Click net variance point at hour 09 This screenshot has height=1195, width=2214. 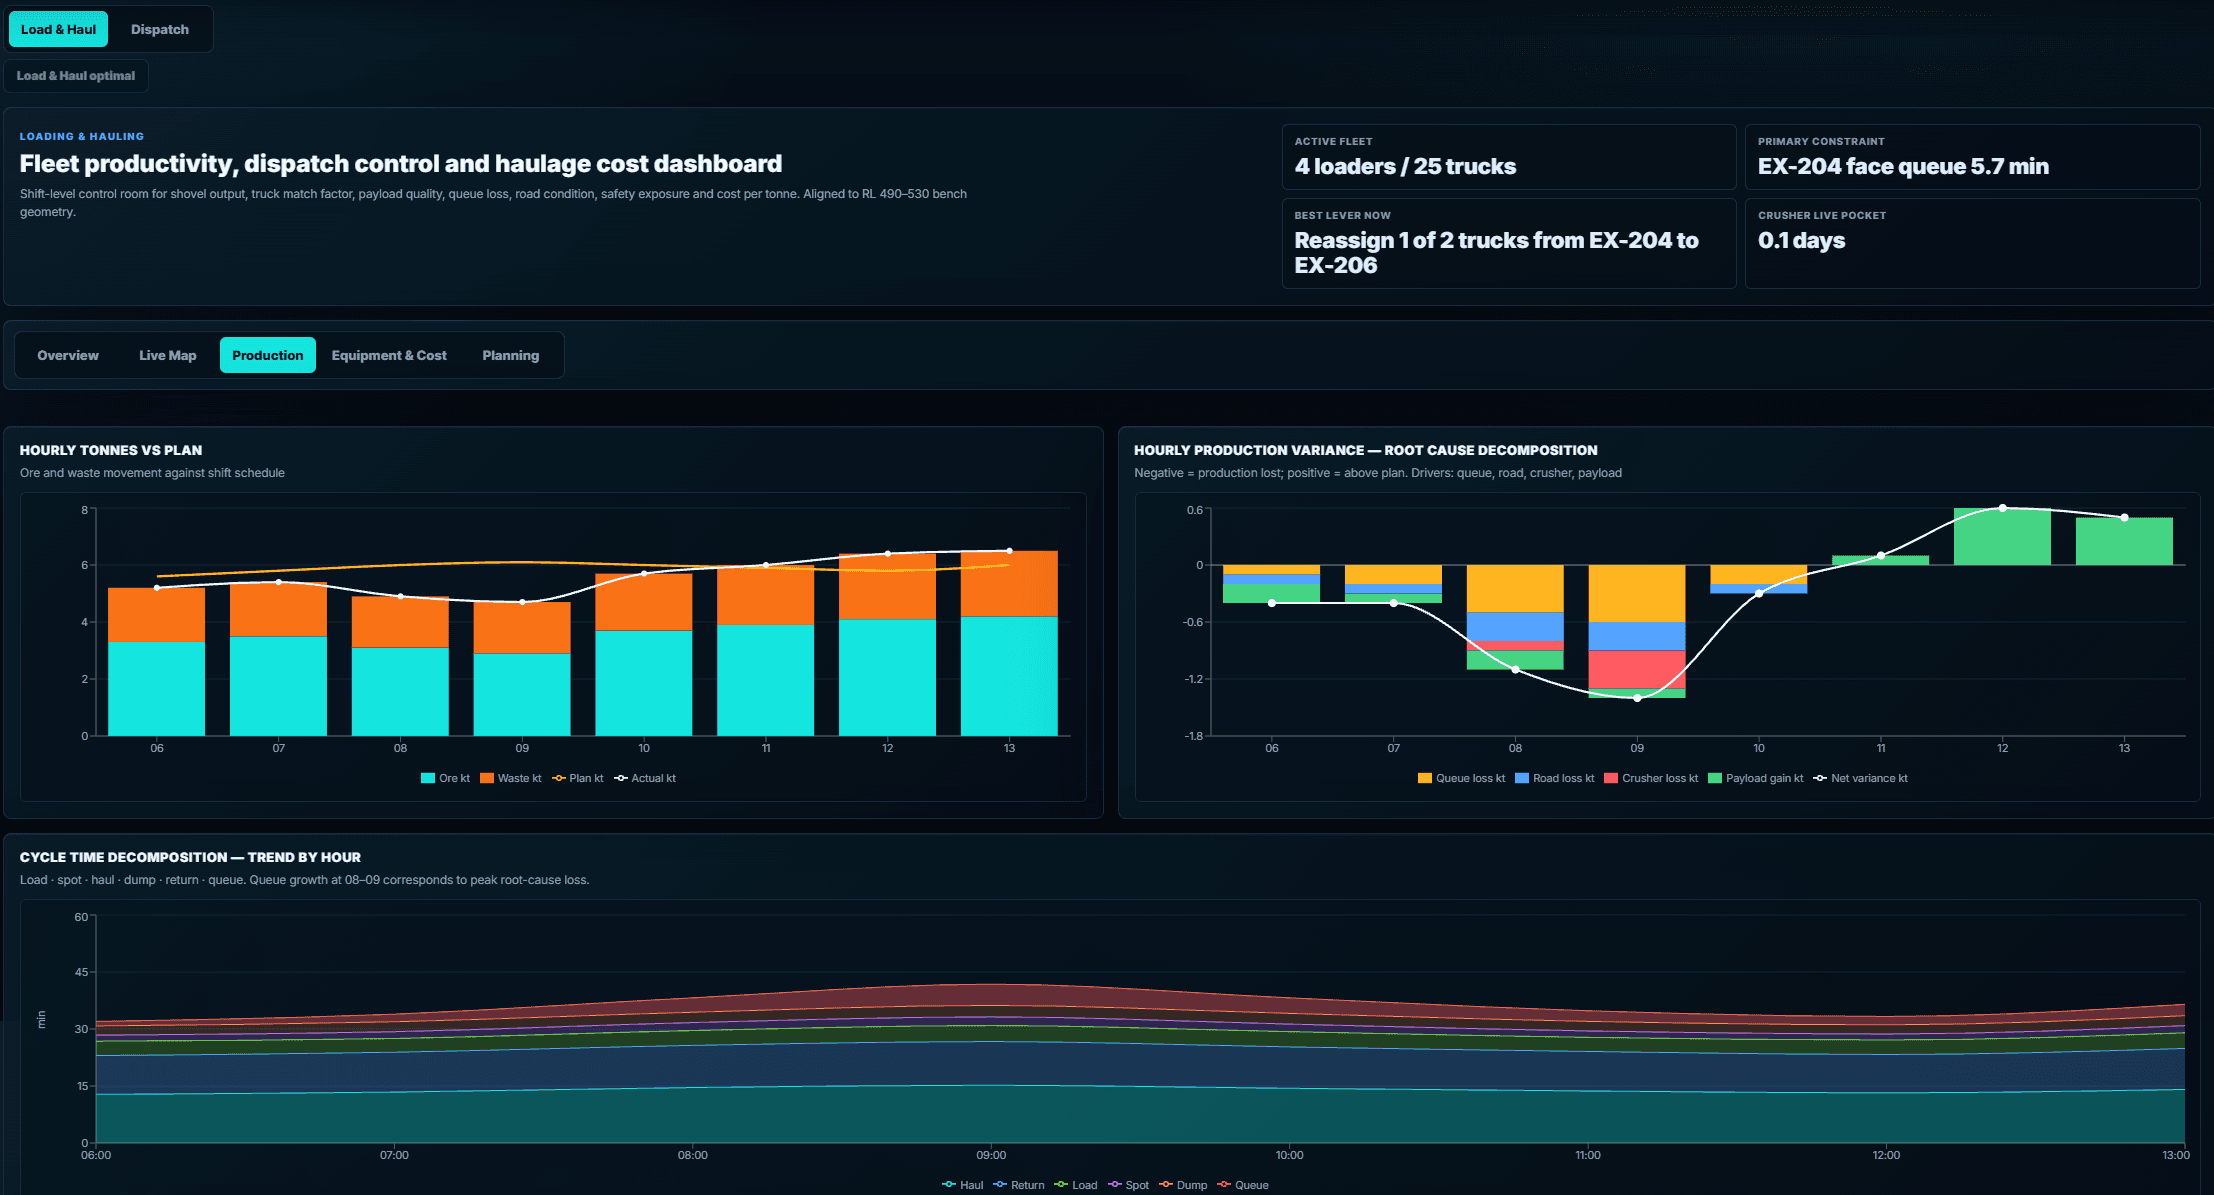coord(1637,698)
